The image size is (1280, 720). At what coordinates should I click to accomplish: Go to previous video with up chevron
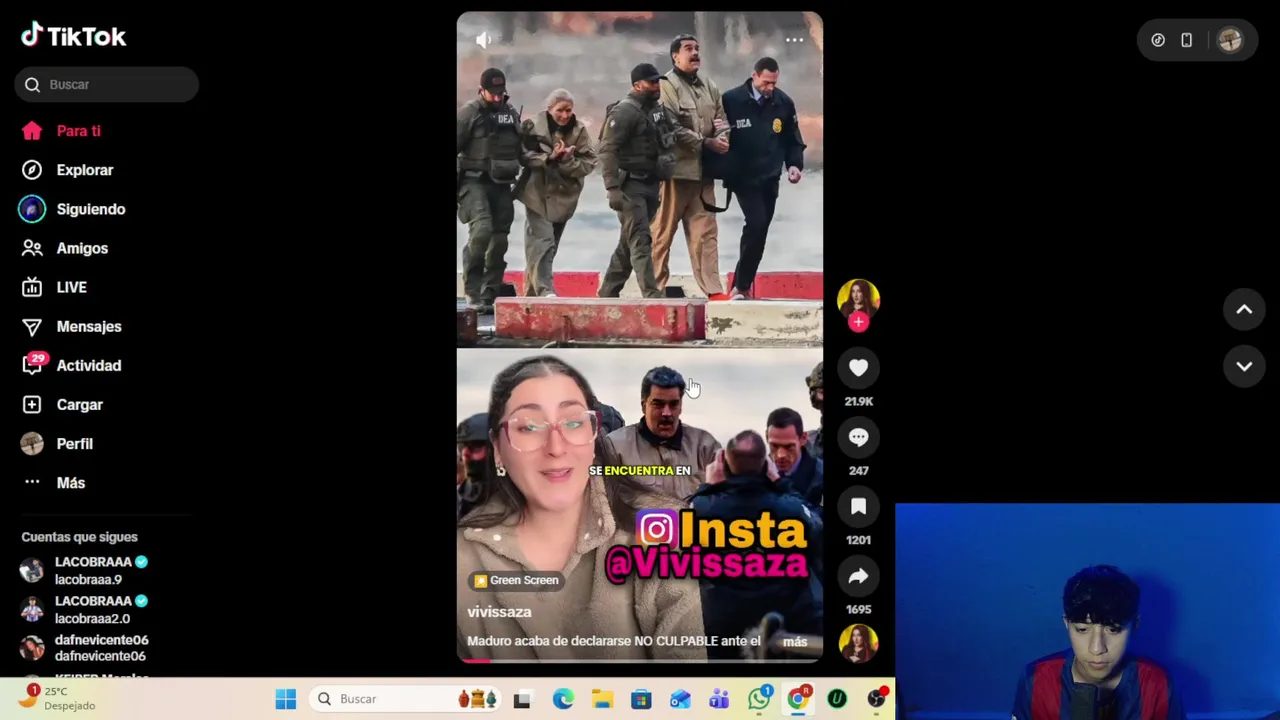pos(1244,310)
